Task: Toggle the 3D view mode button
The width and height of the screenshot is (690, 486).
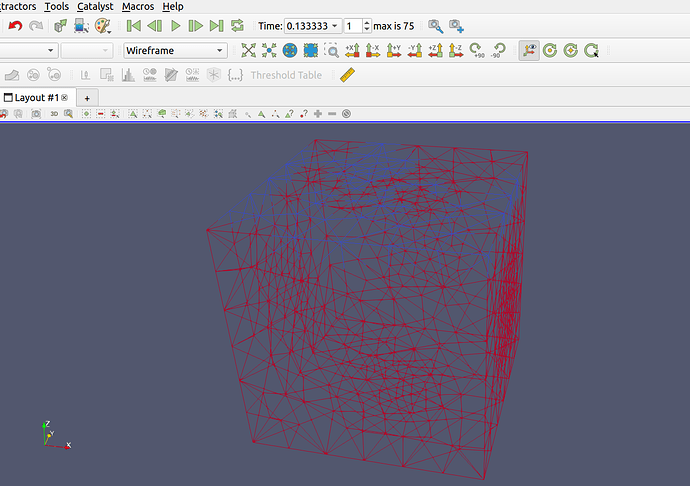Action: point(54,114)
